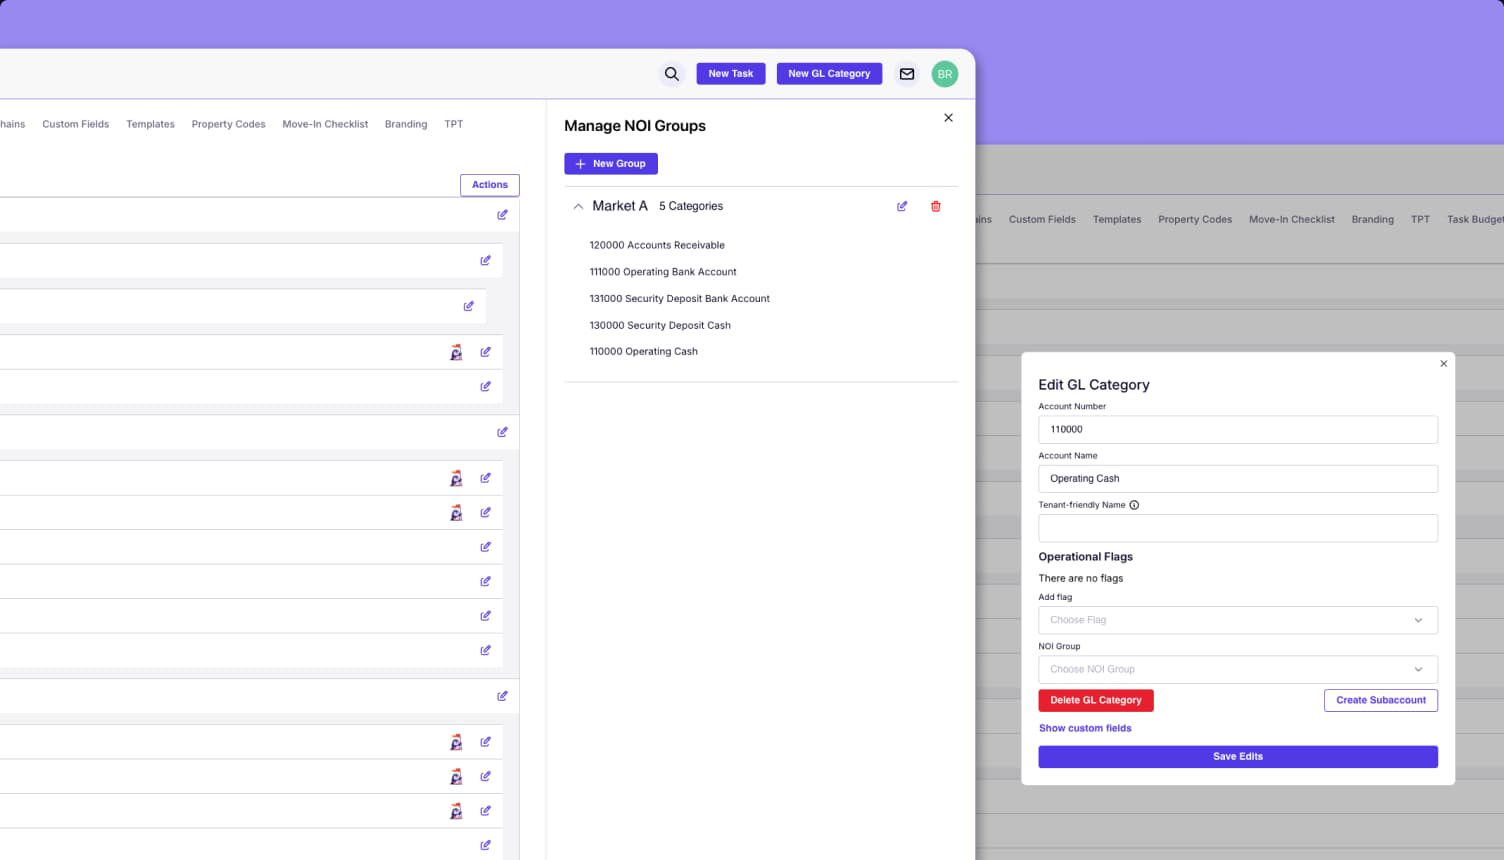Collapse Market A using the chevron
Screen dimensions: 1504x860
[x=578, y=206]
